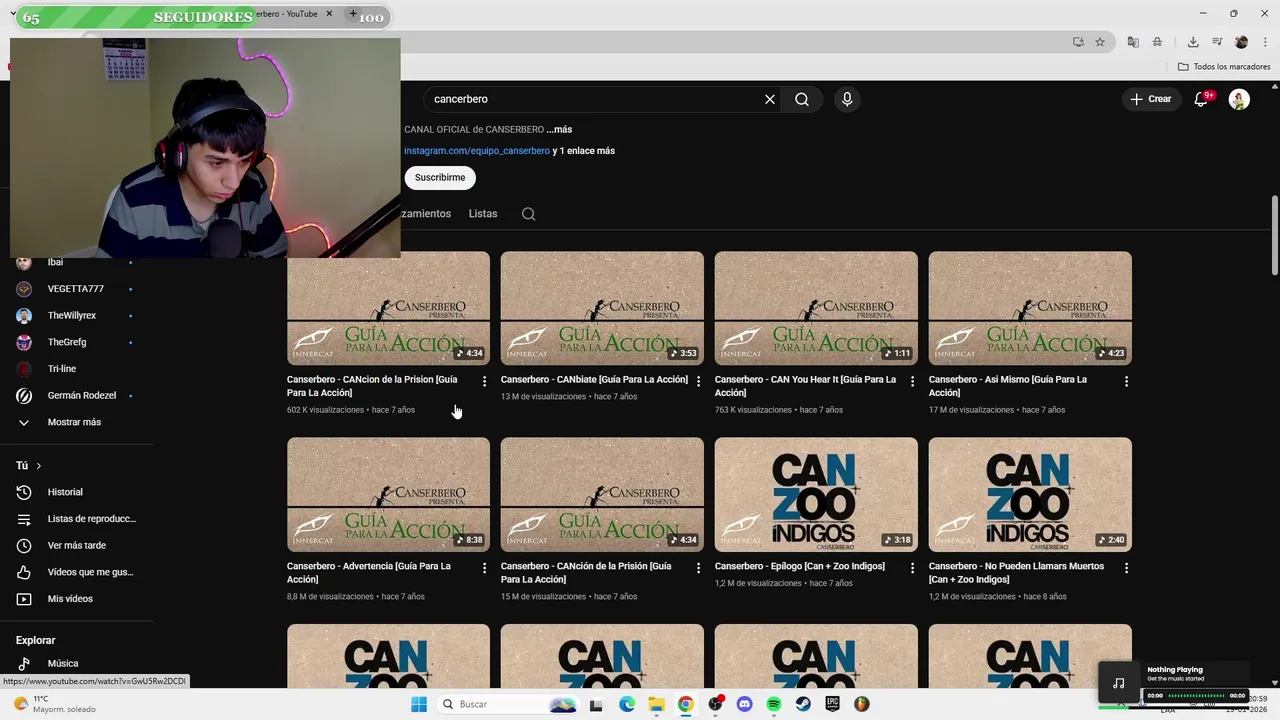
Task: Open Todos los marcadores bookmarks folder
Action: [x=1224, y=67]
